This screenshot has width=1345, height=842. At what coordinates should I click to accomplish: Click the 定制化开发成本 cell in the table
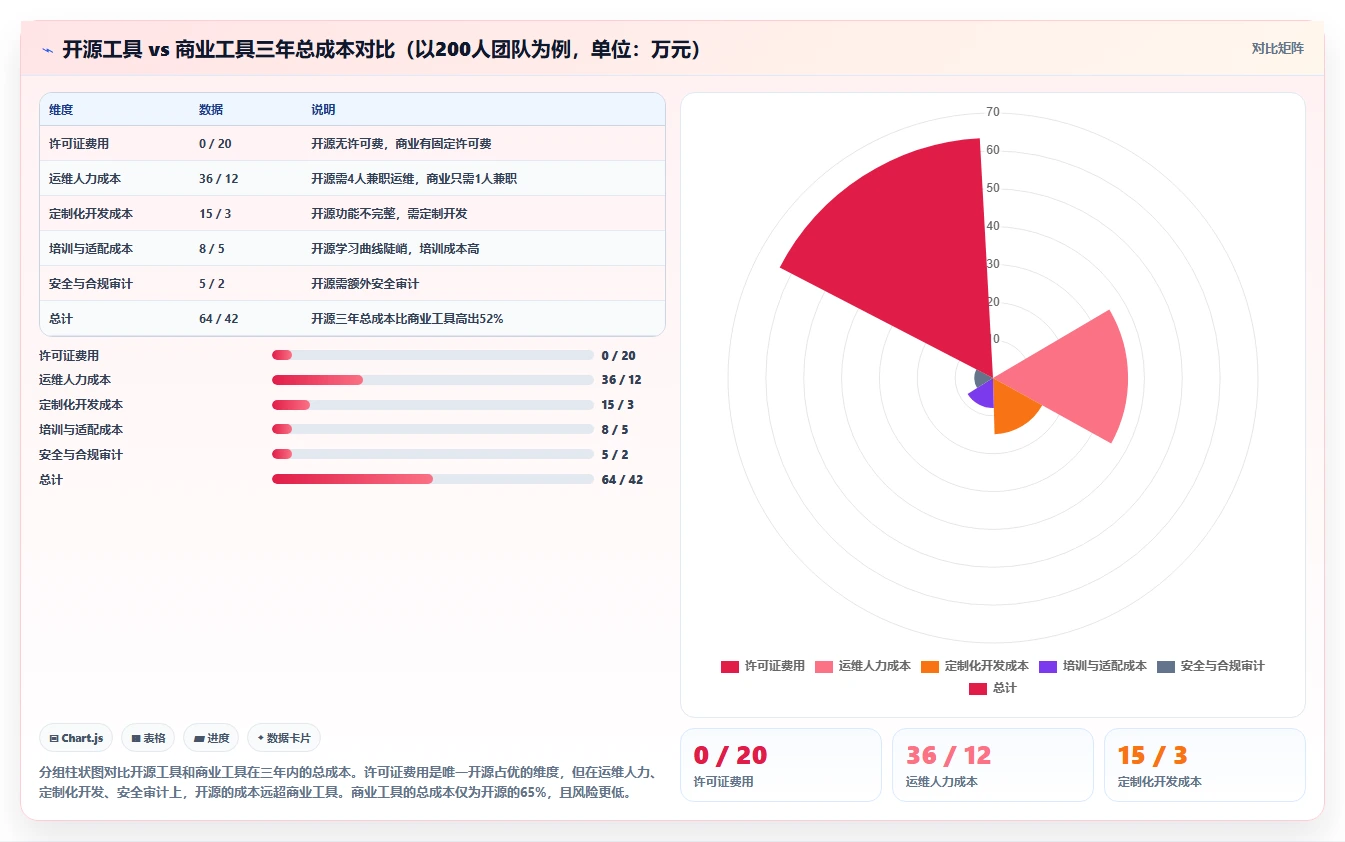[91, 214]
